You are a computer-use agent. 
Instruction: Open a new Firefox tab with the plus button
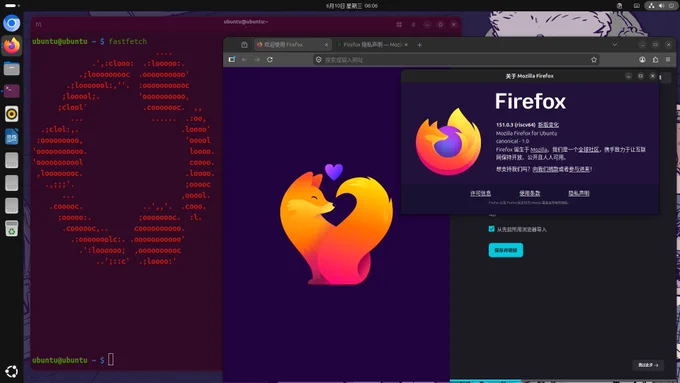419,45
